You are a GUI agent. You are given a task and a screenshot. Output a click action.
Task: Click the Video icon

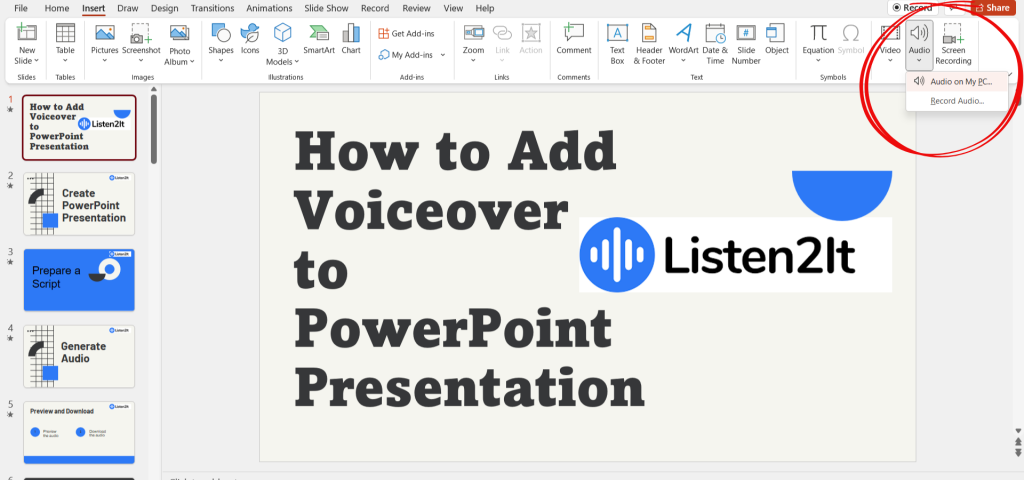pyautogui.click(x=890, y=33)
